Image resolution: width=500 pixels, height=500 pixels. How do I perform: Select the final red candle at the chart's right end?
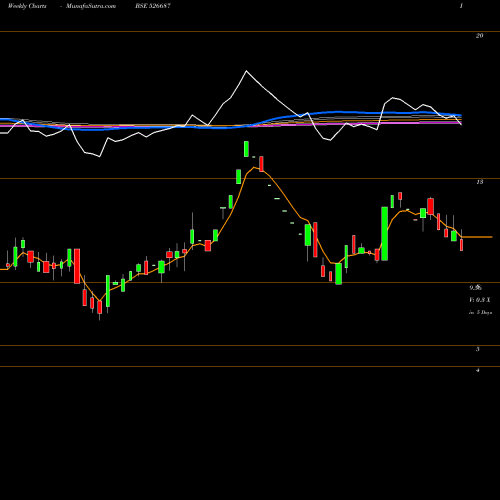(x=462, y=245)
